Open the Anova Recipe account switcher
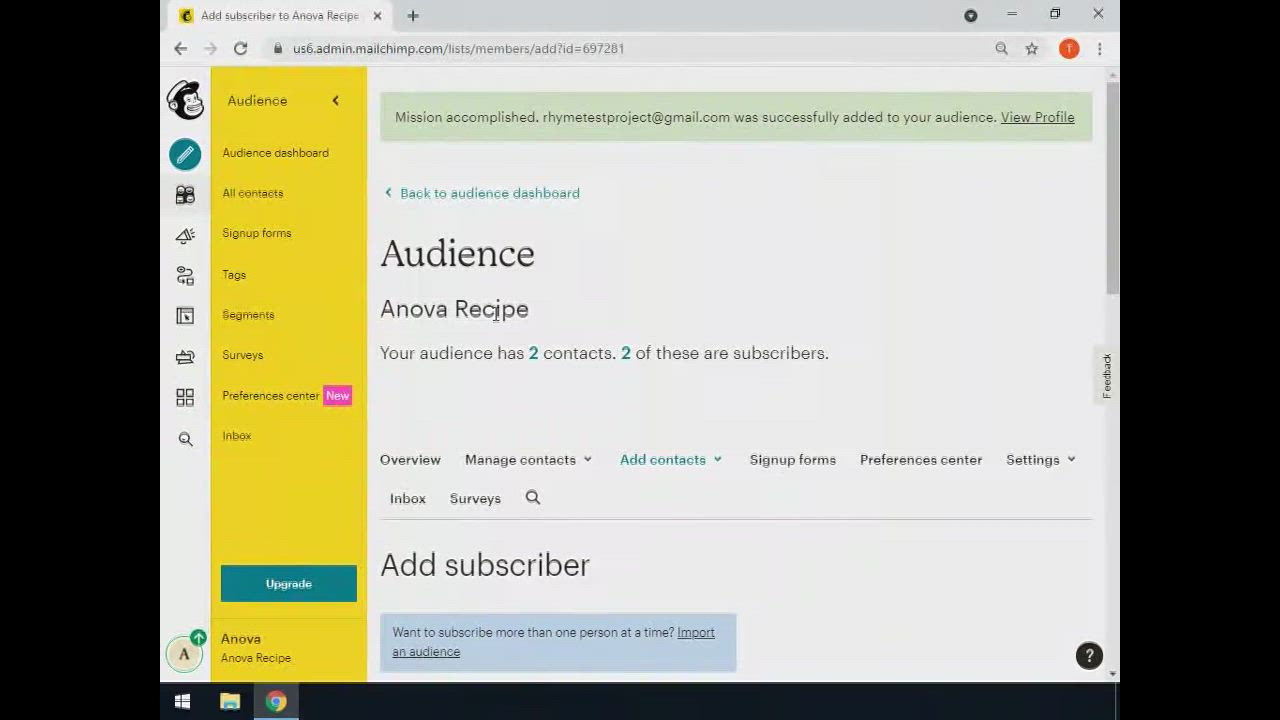The width and height of the screenshot is (1280, 720). (256, 648)
